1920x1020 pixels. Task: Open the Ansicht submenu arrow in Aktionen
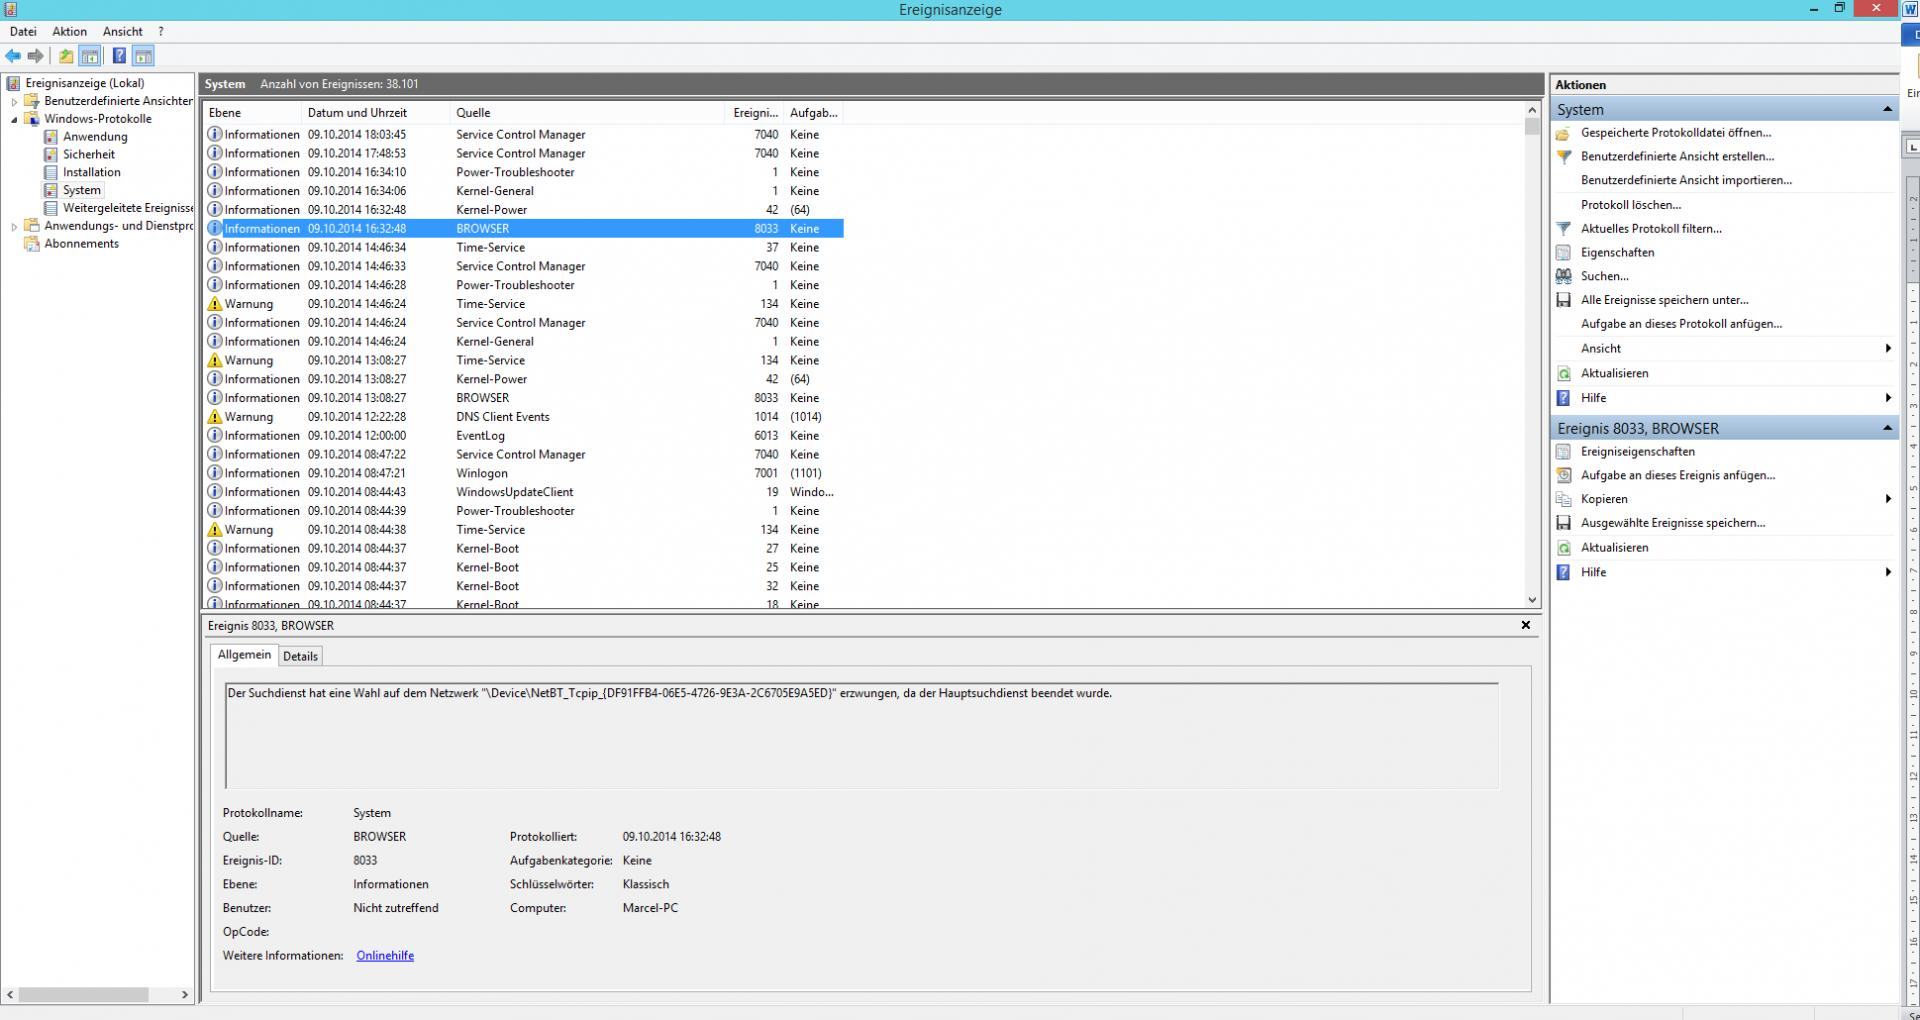[1888, 348]
